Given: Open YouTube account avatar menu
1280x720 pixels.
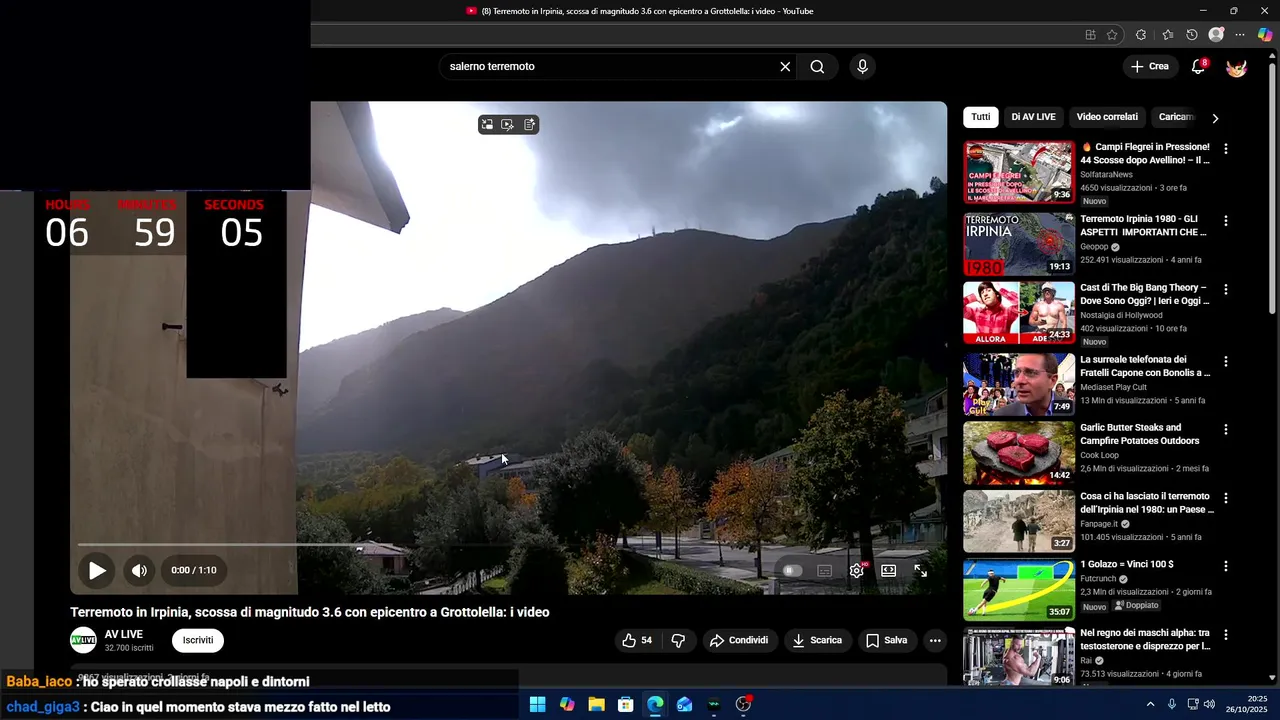Looking at the screenshot, I should tap(1236, 67).
